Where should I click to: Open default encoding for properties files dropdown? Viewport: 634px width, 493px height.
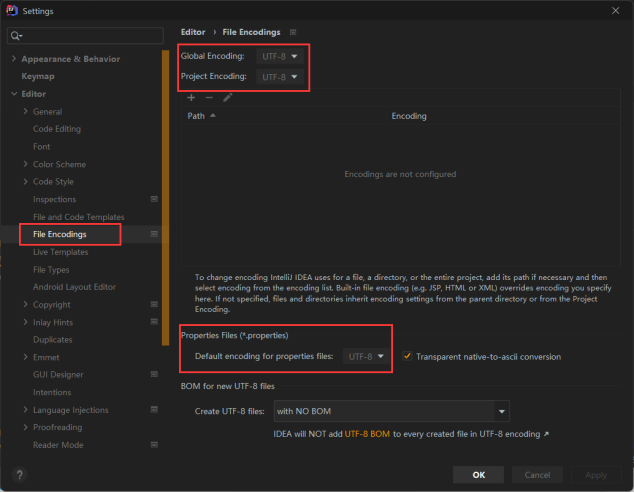(366, 357)
